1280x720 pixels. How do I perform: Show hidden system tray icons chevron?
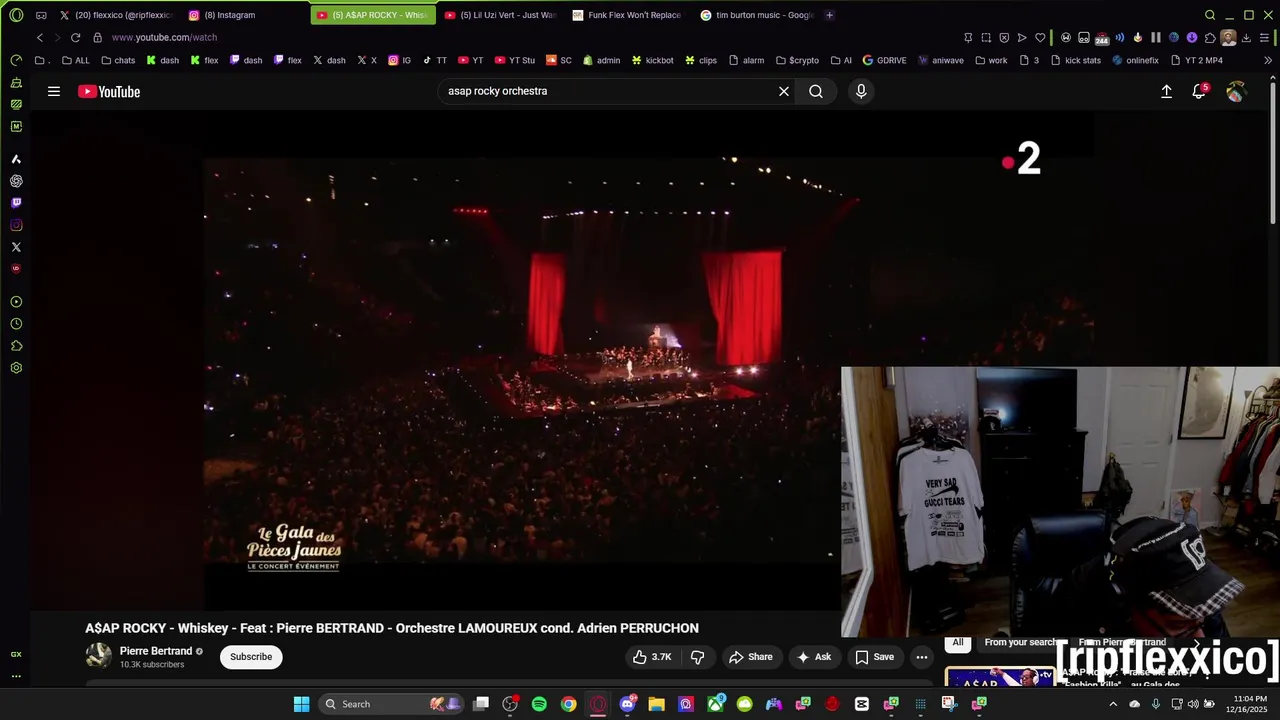click(1114, 704)
